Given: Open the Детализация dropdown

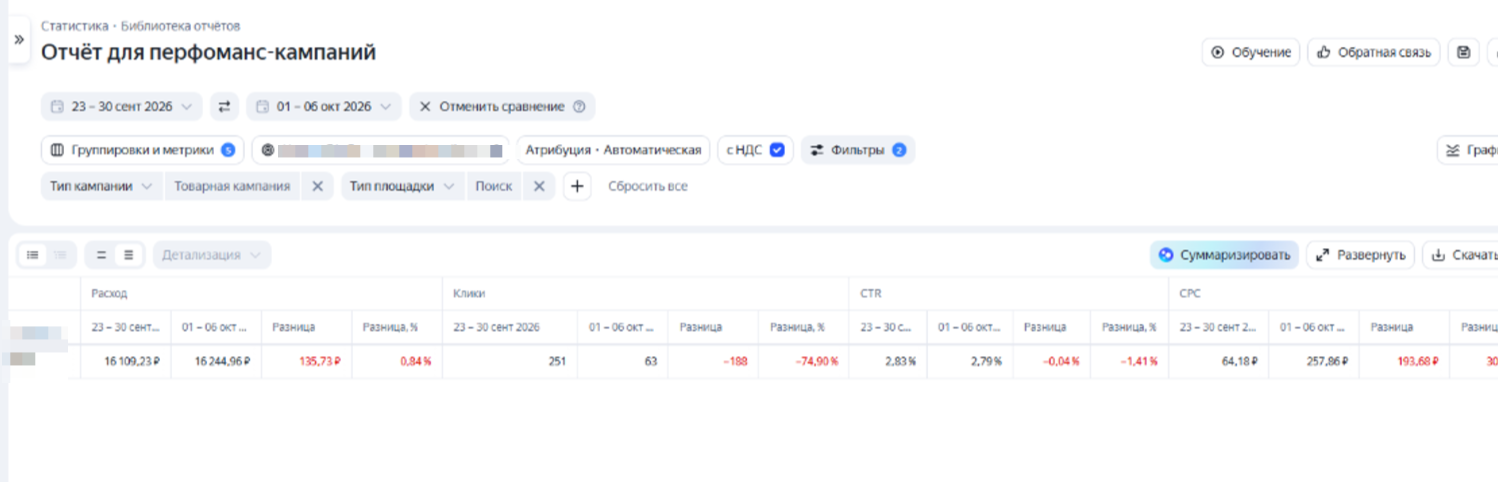Looking at the screenshot, I should [x=212, y=255].
